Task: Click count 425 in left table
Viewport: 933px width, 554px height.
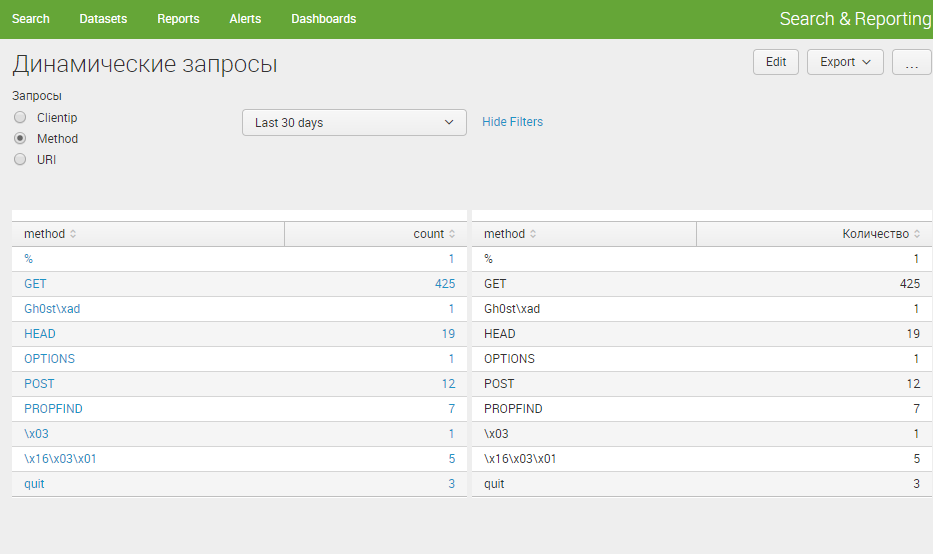Action: click(445, 284)
